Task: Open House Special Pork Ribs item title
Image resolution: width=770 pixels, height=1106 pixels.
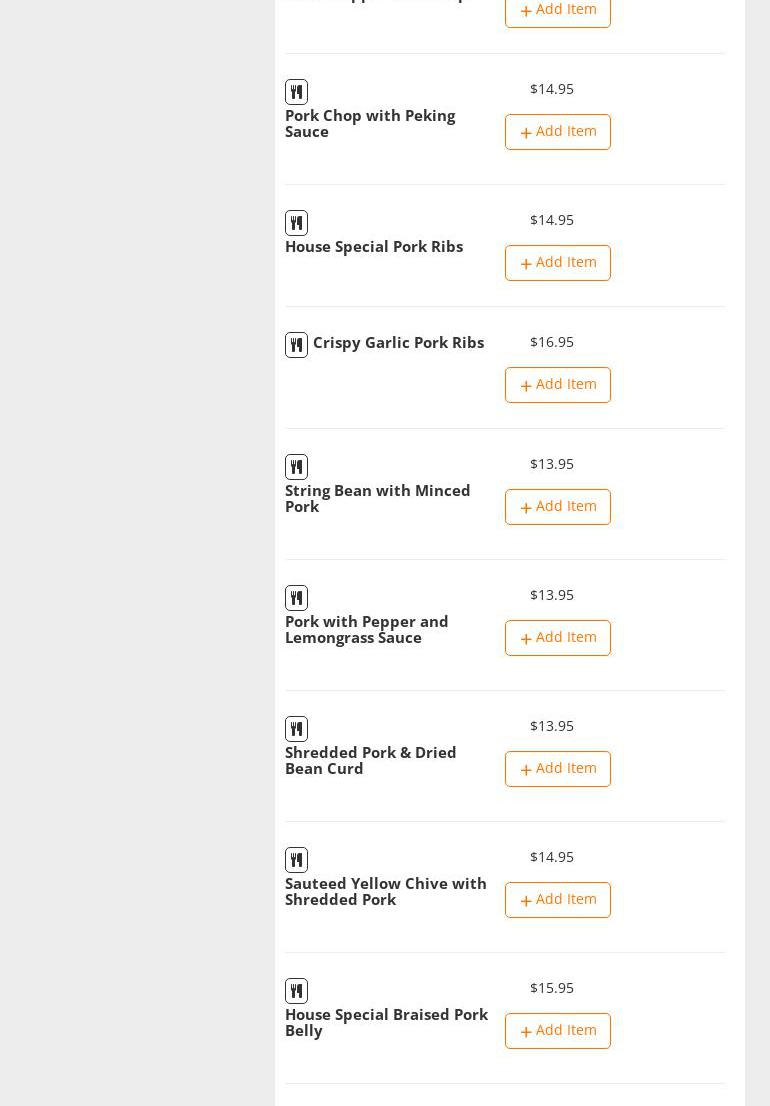Action: (373, 247)
